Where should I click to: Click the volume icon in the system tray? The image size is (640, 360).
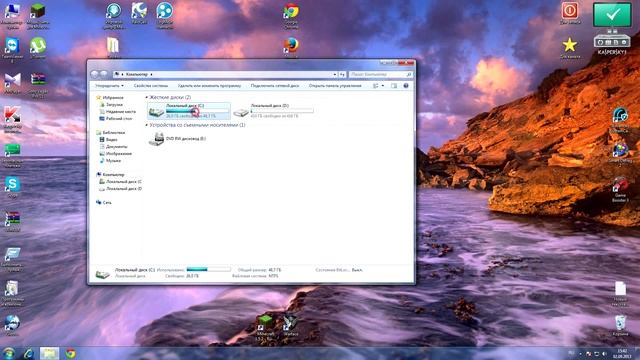tap(604, 353)
